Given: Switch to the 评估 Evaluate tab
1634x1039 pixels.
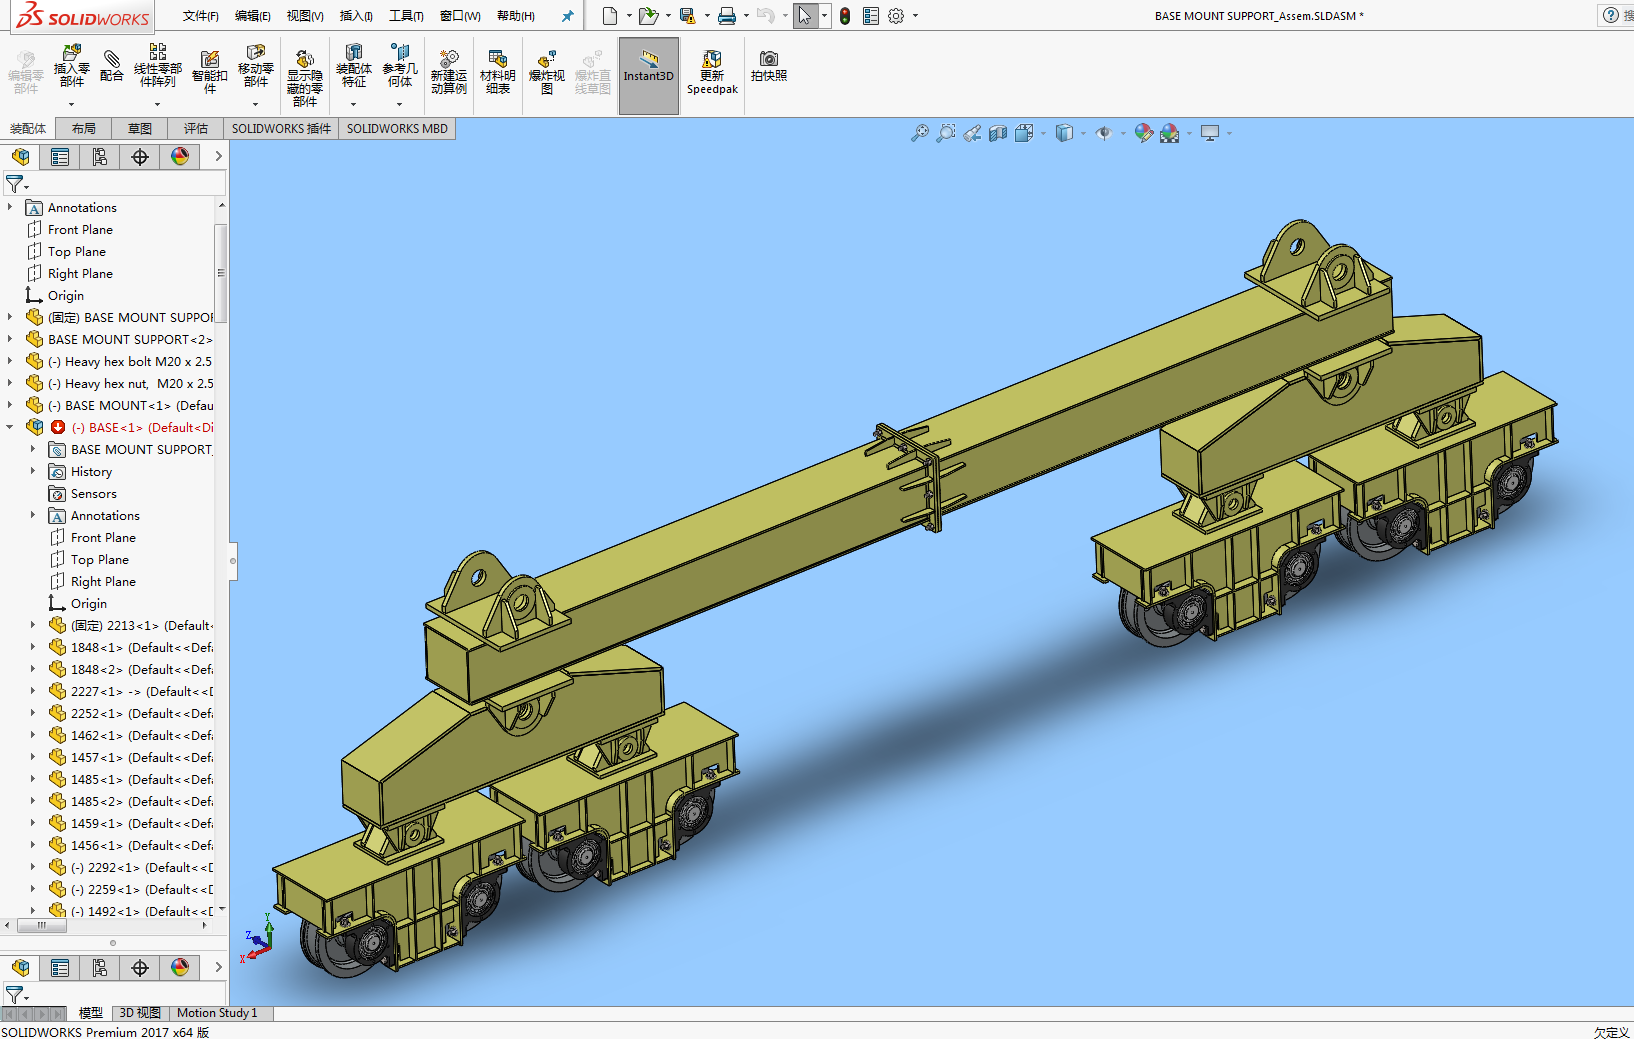Looking at the screenshot, I should pos(195,128).
